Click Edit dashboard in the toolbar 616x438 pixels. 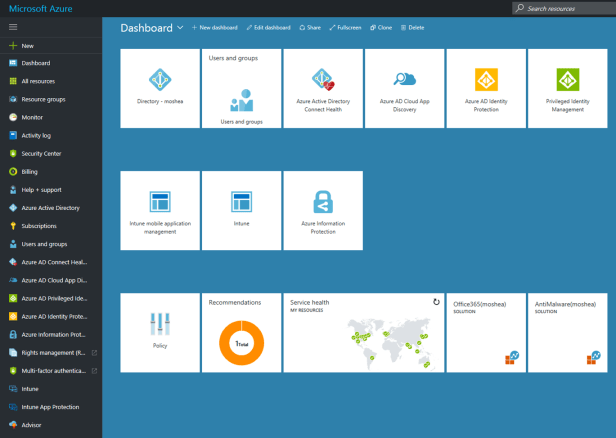[x=268, y=28]
